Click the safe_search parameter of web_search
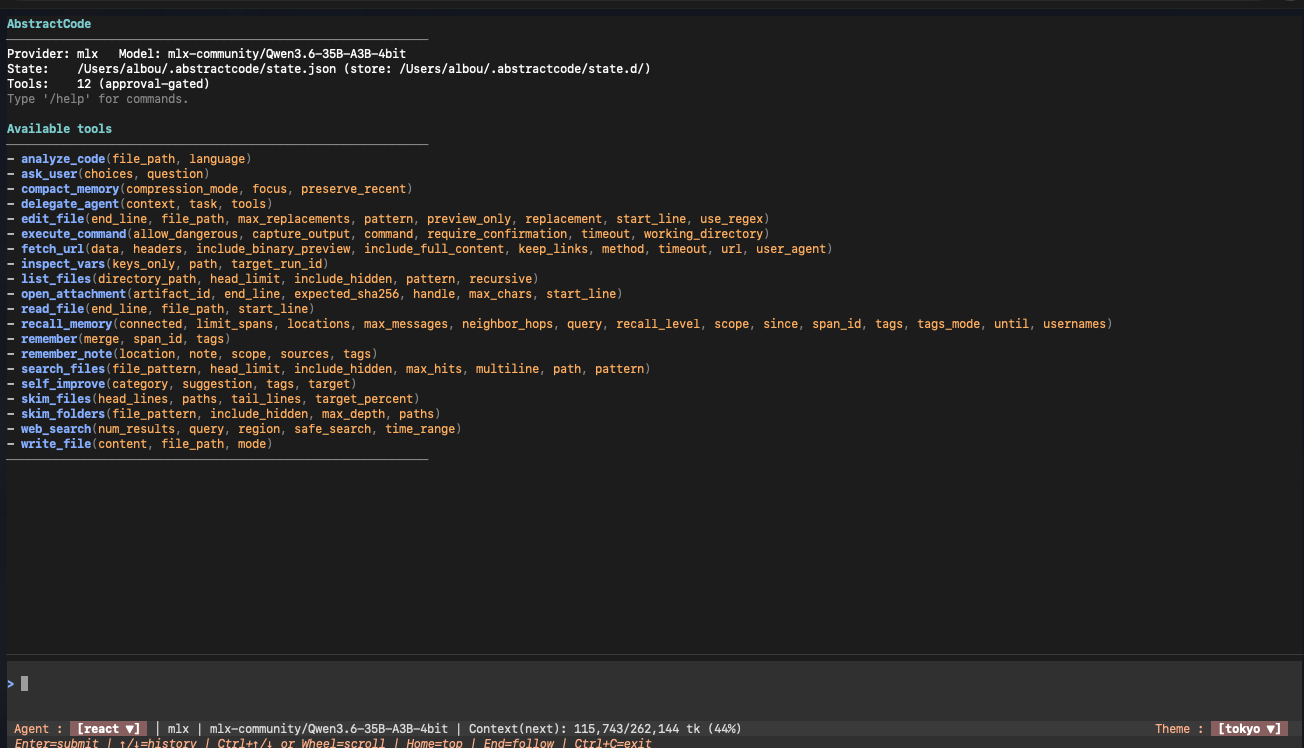 pyautogui.click(x=332, y=429)
